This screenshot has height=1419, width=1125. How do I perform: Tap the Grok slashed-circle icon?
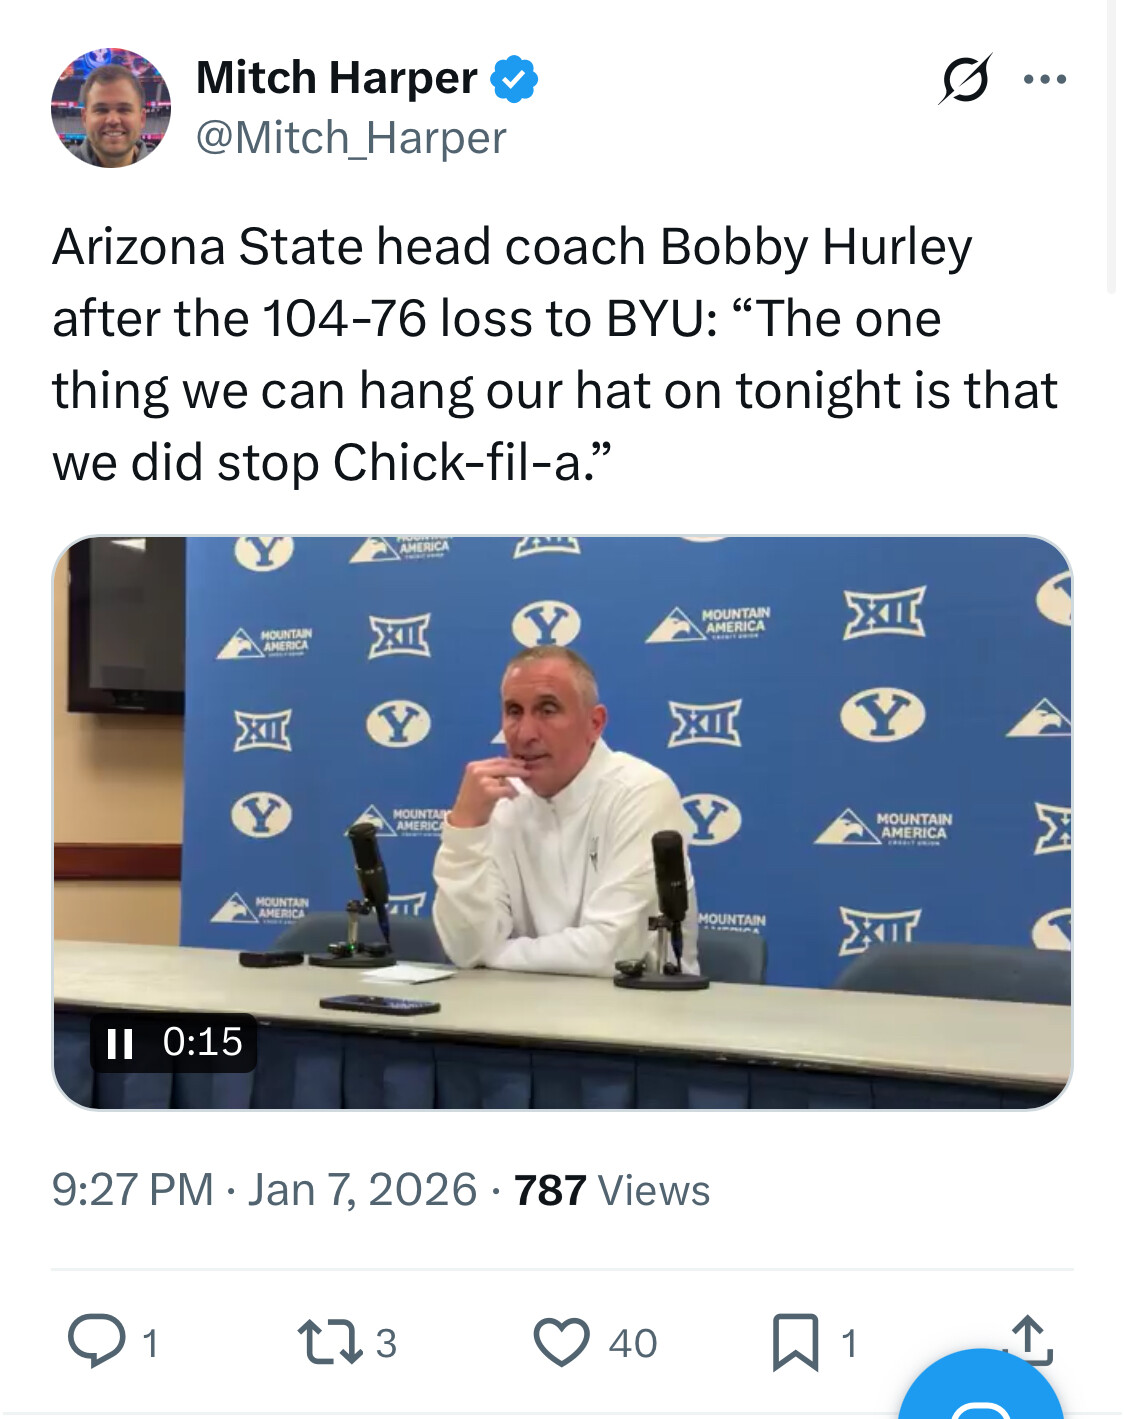point(964,79)
